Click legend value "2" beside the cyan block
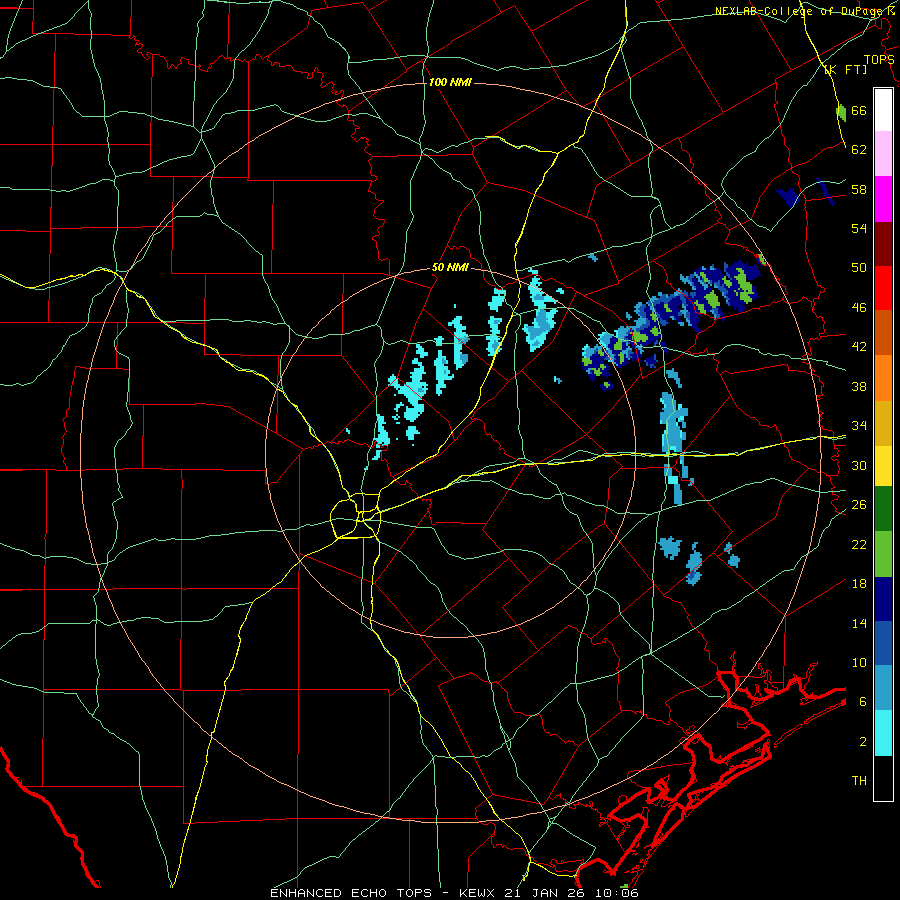The image size is (900, 900). 862,742
